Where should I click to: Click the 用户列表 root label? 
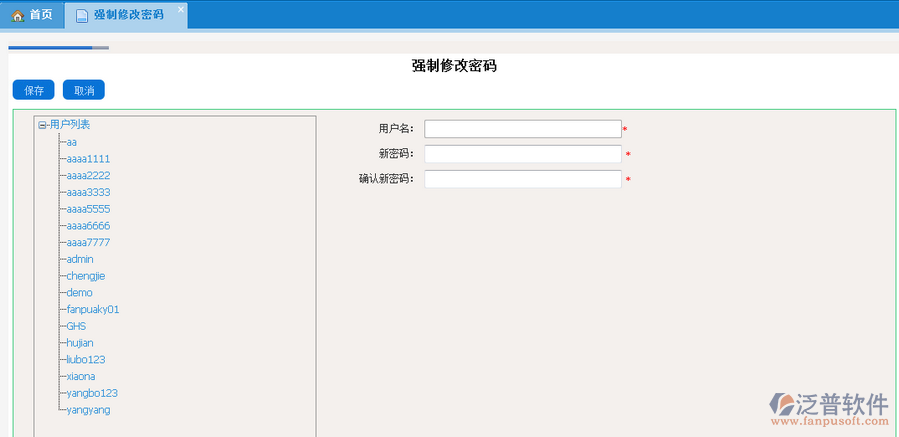(70, 125)
